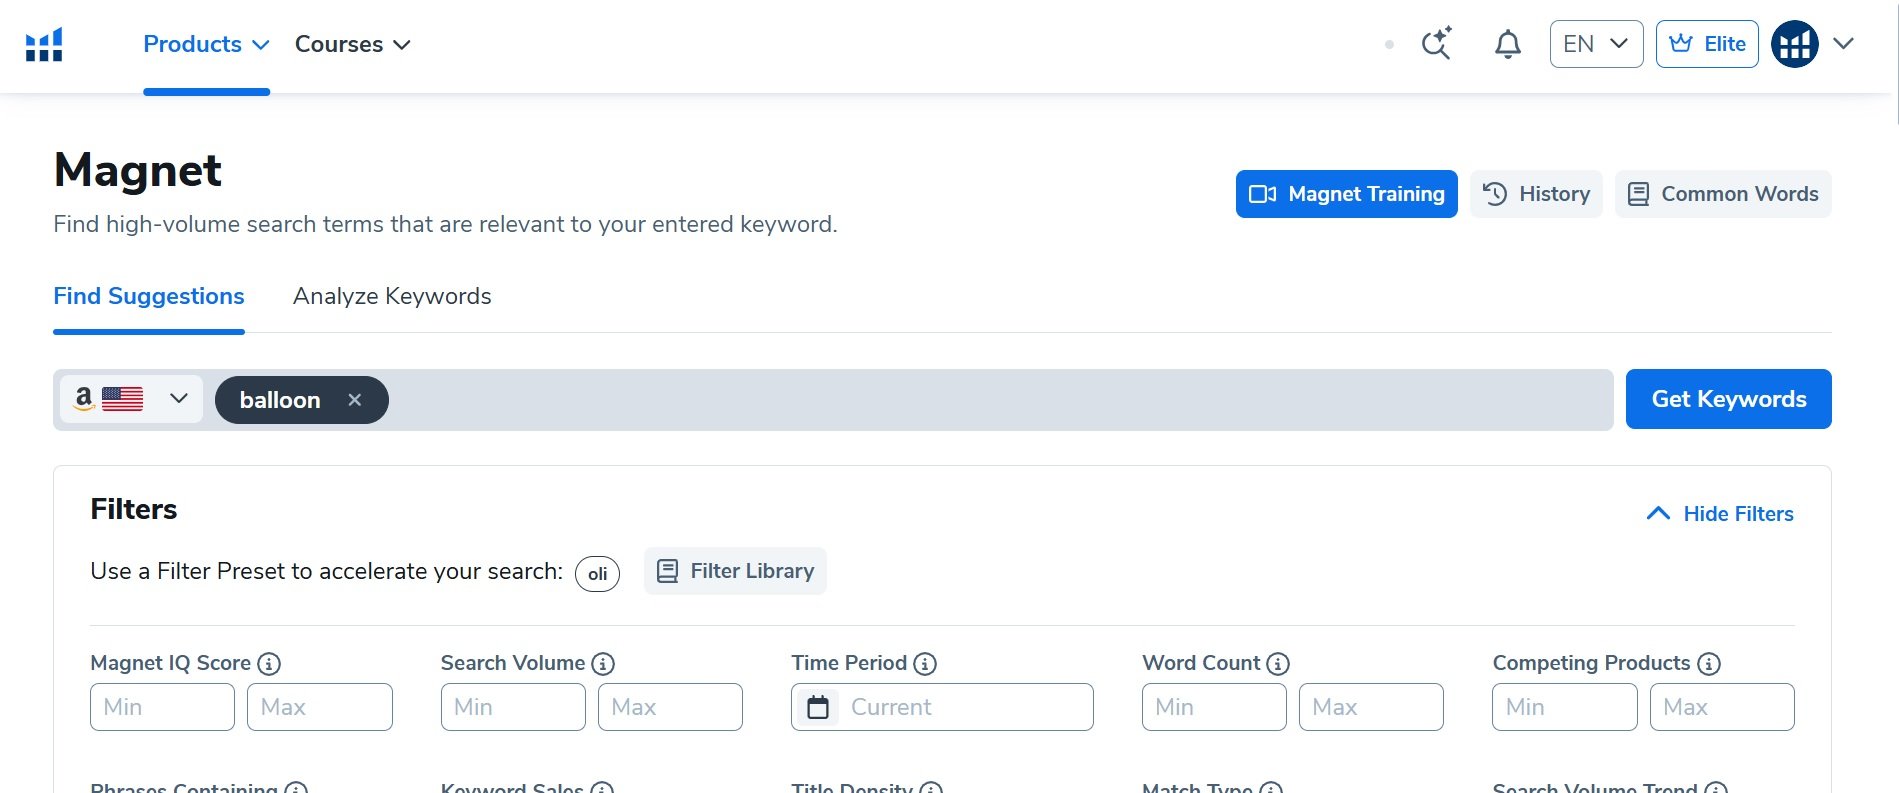Focus Search Volume Max field
This screenshot has width=1899, height=793.
tap(670, 707)
